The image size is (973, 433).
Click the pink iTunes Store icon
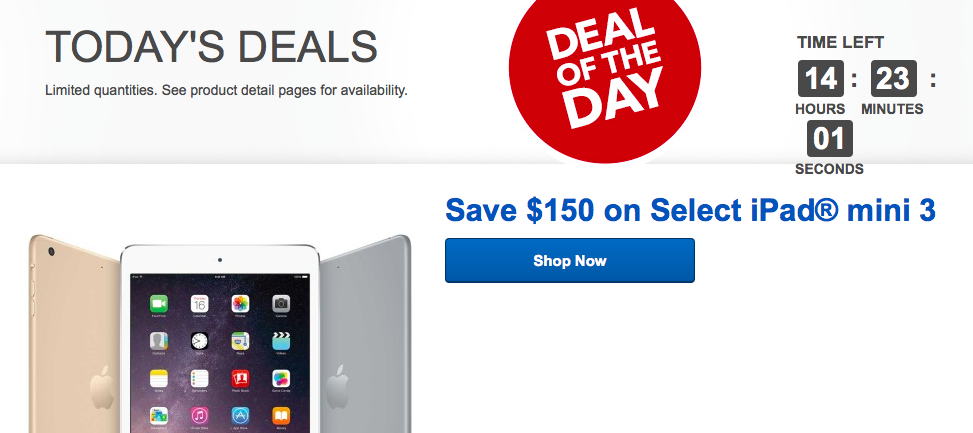199,416
